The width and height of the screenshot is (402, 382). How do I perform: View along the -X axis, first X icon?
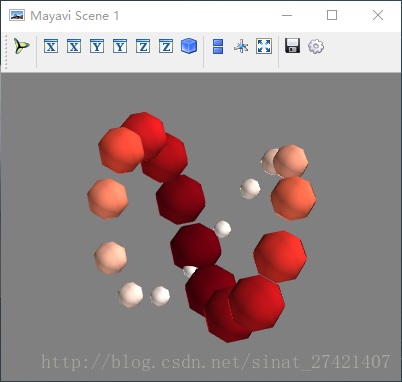pos(51,46)
